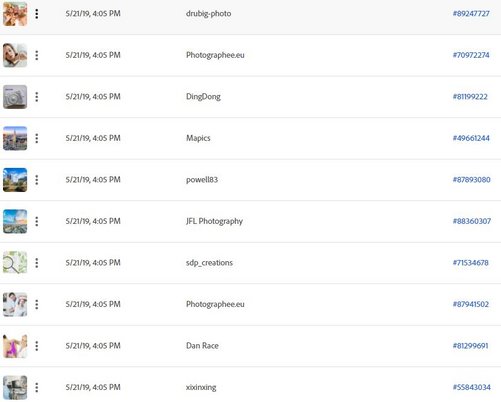Open more options menu for drubig-photo row
501x402 pixels.
(37, 14)
